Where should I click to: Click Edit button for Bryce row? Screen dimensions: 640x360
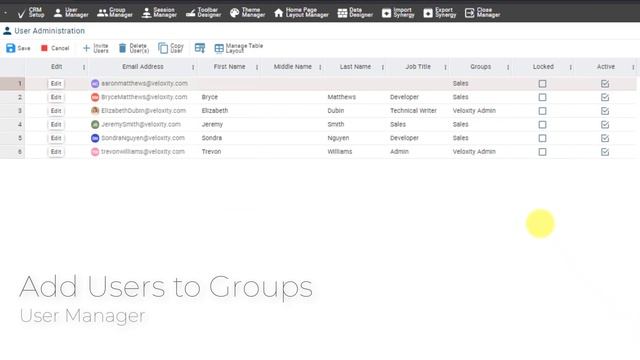point(56,97)
